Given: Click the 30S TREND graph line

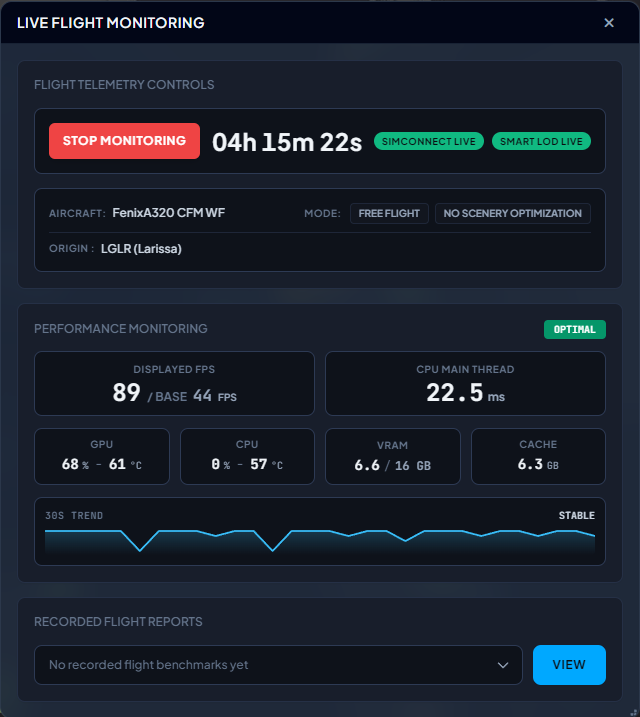Looking at the screenshot, I should coord(320,539).
